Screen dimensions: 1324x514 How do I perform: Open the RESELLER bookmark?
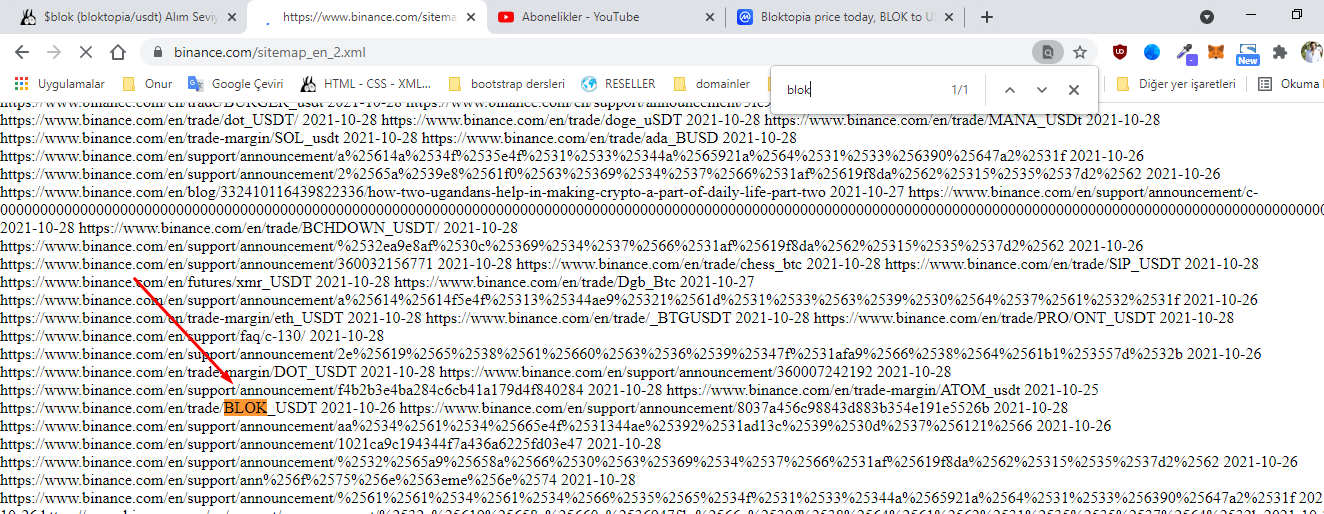[x=619, y=84]
